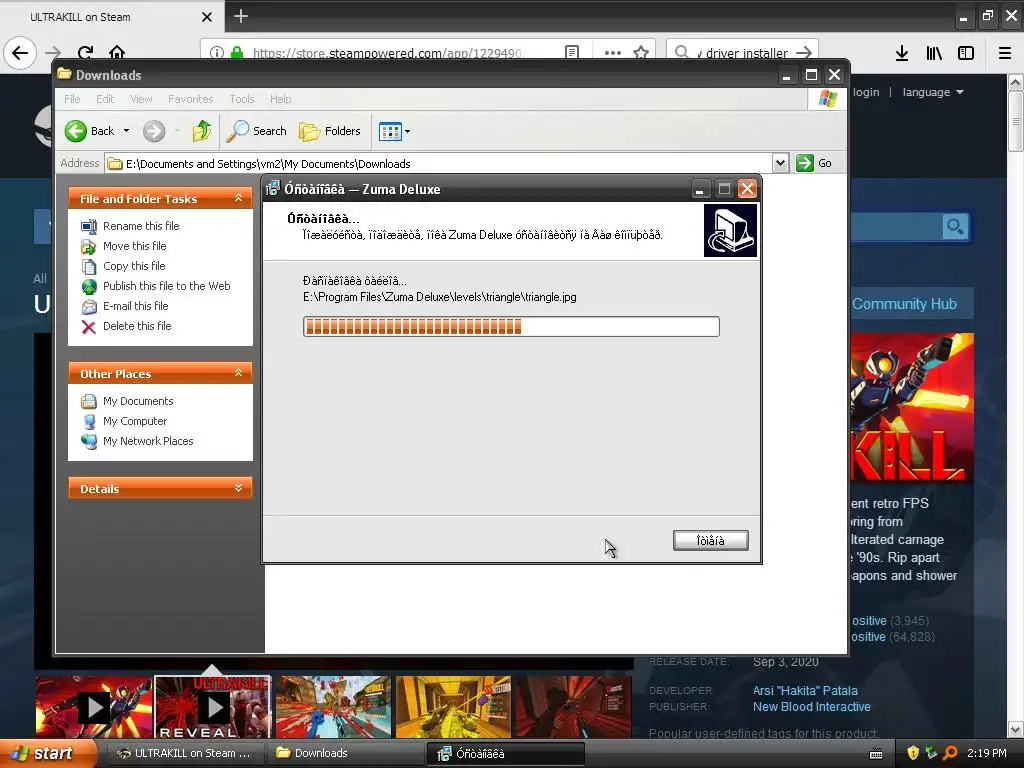The height and width of the screenshot is (768, 1024).
Task: Click the security shield tray icon
Action: pos(913,753)
